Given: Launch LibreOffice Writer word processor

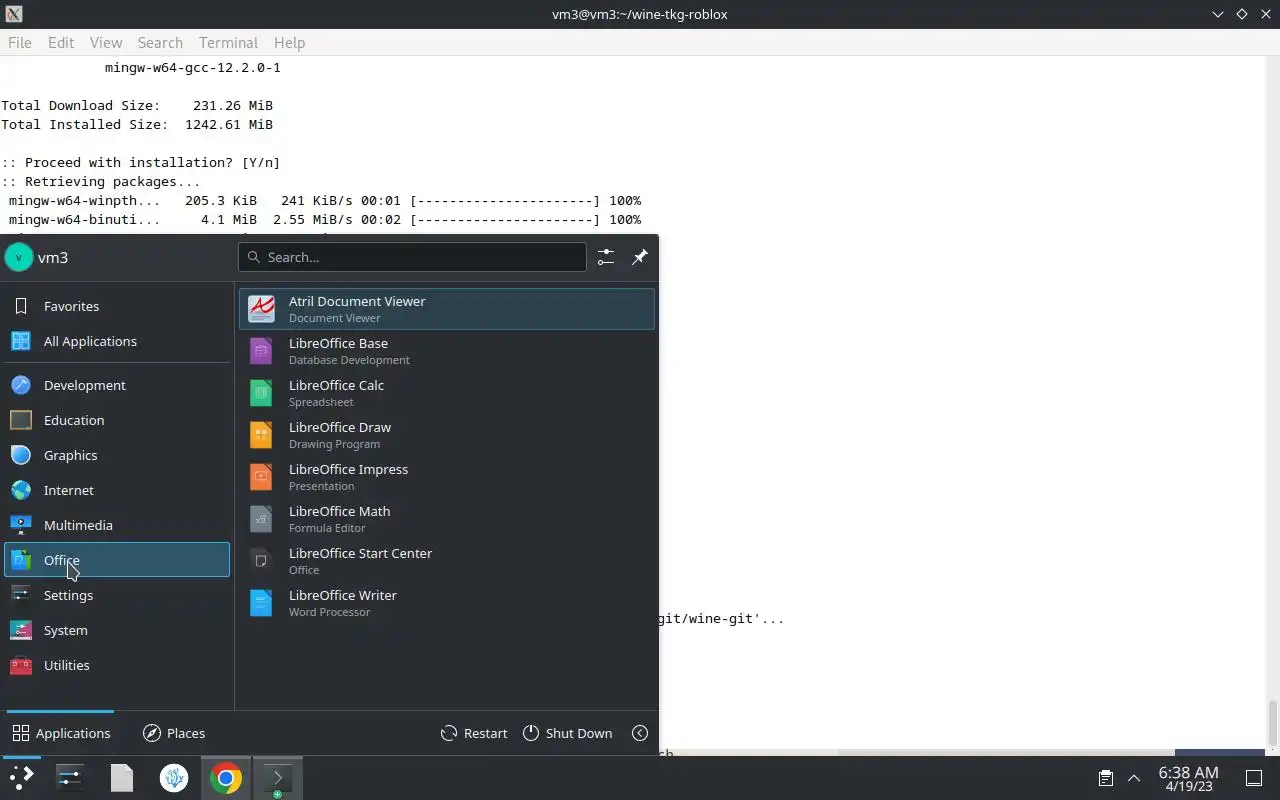Looking at the screenshot, I should click(x=447, y=603).
